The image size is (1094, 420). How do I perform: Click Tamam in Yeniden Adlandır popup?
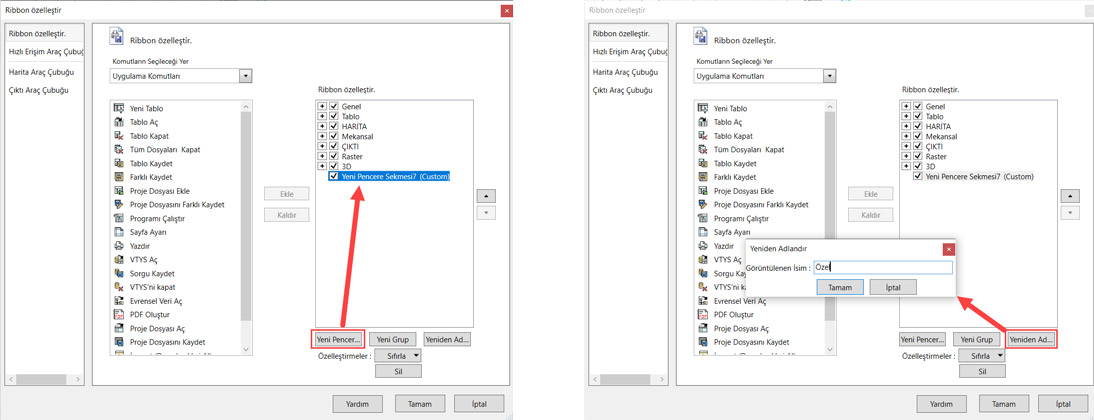[x=840, y=287]
